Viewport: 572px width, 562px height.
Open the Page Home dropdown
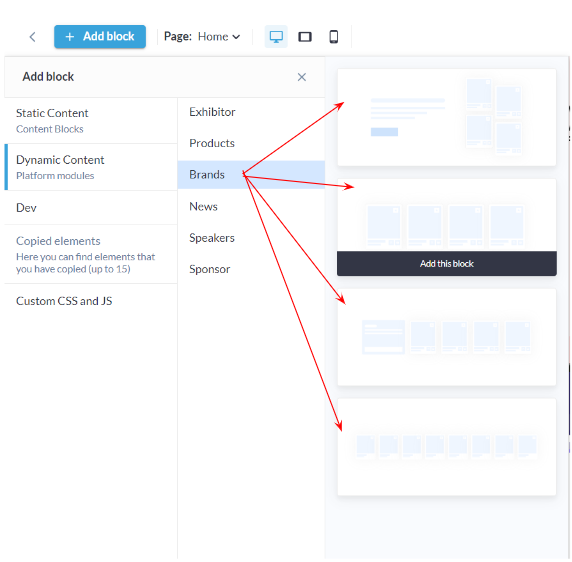[x=202, y=36]
